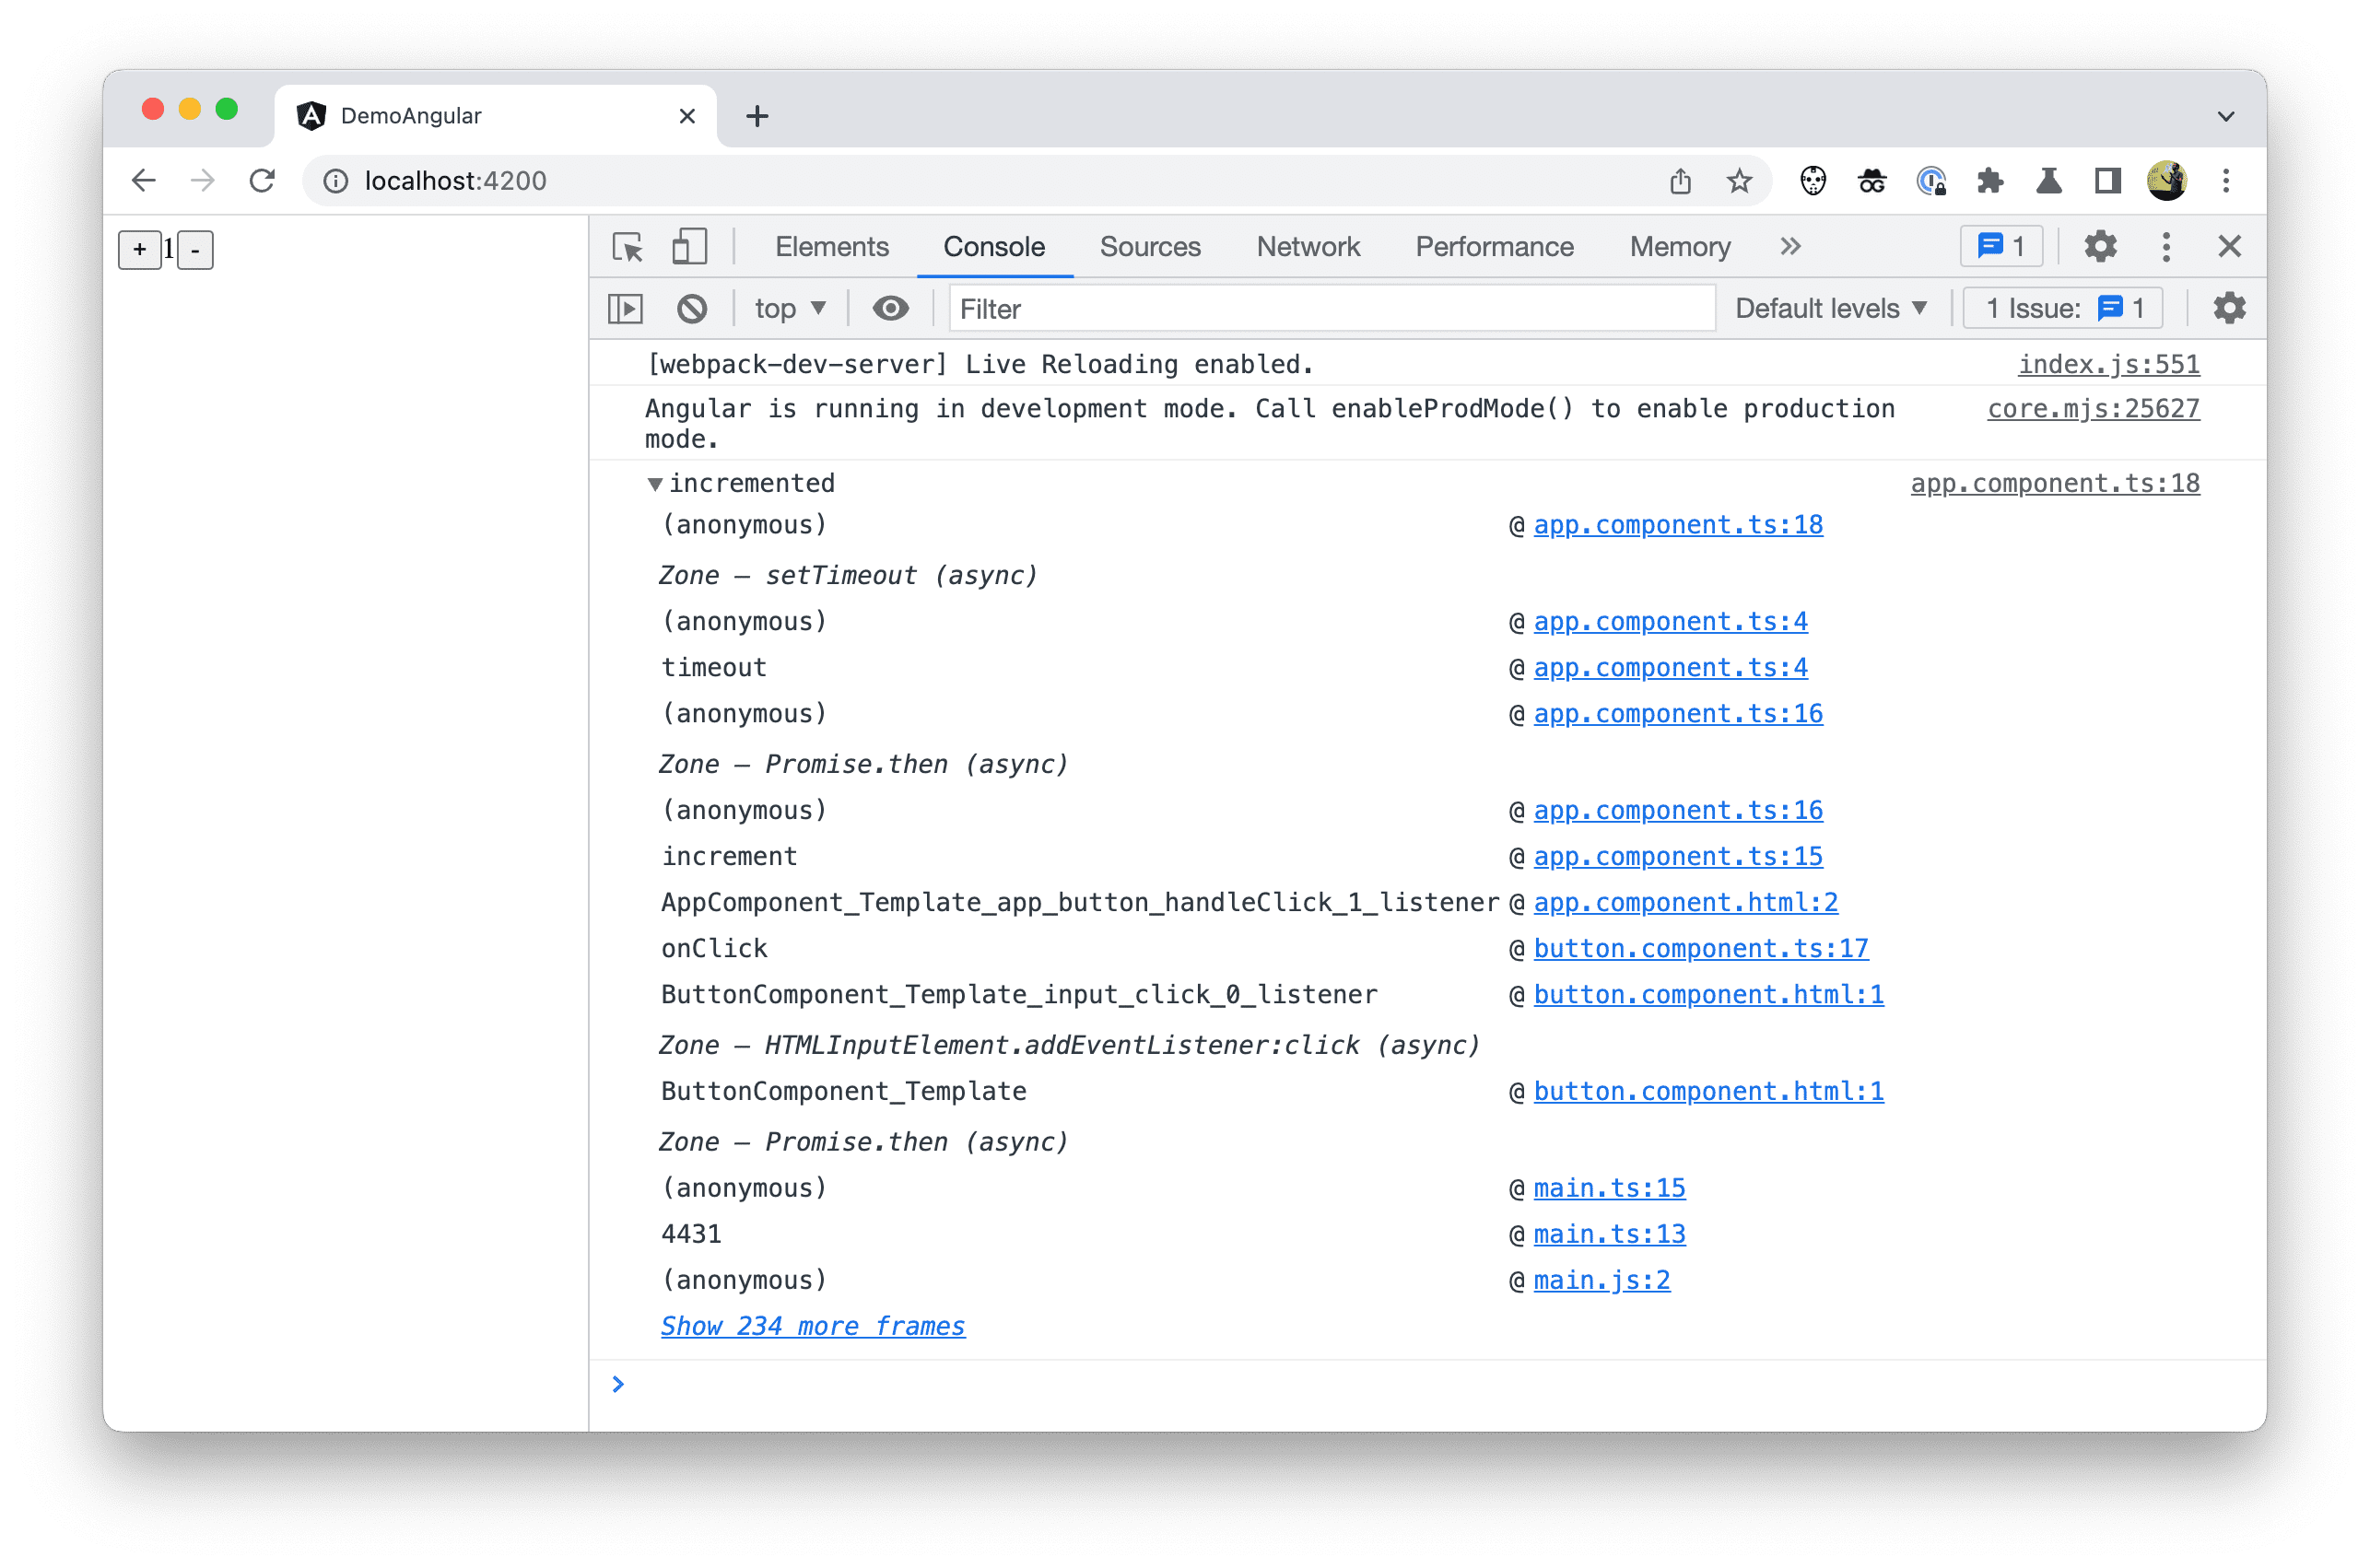
Task: Expand the top frame context dropdown
Action: point(788,310)
